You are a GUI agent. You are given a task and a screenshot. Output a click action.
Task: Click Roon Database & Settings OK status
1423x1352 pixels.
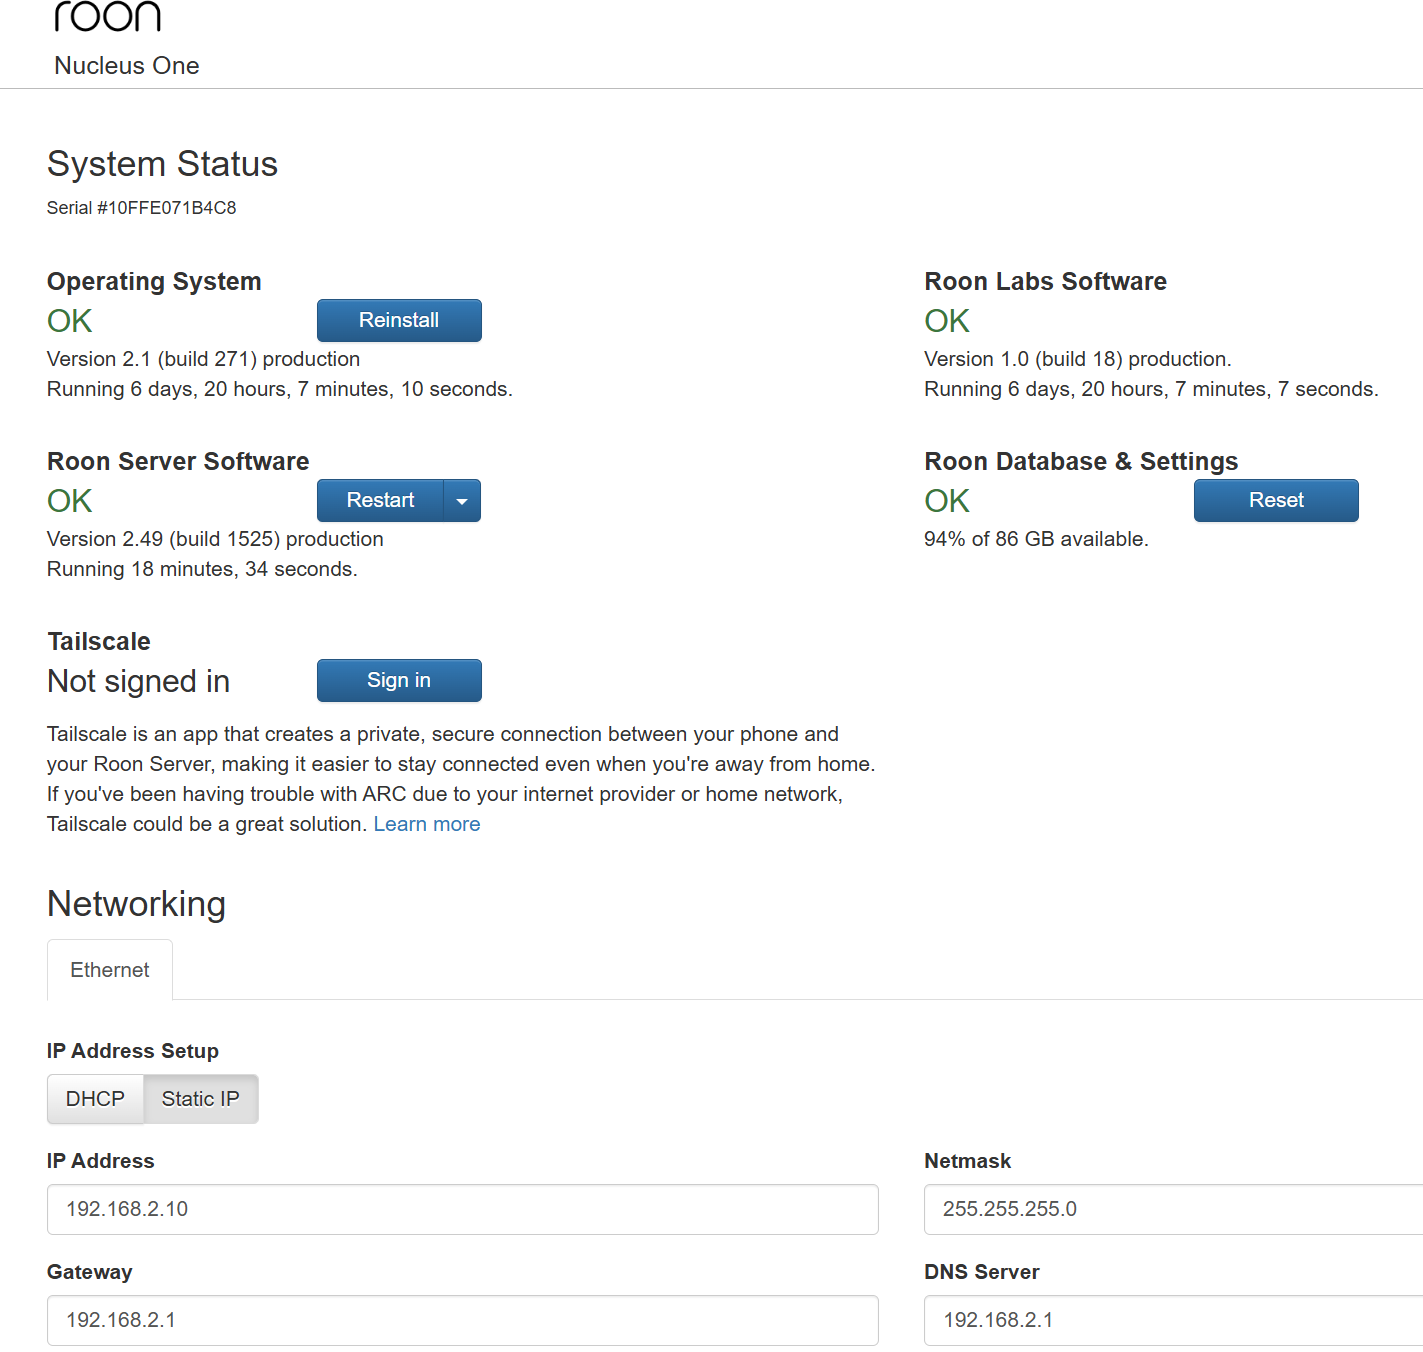[947, 501]
